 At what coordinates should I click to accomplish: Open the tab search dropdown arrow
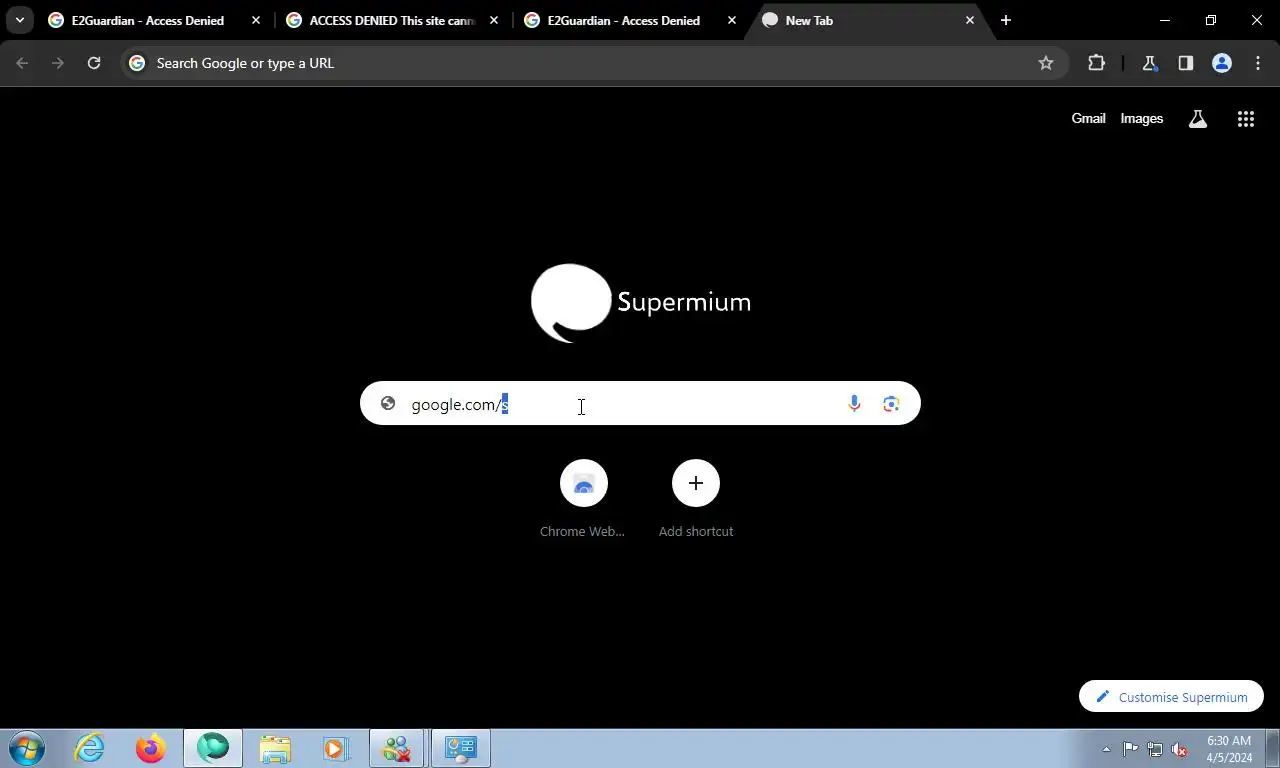[x=19, y=20]
